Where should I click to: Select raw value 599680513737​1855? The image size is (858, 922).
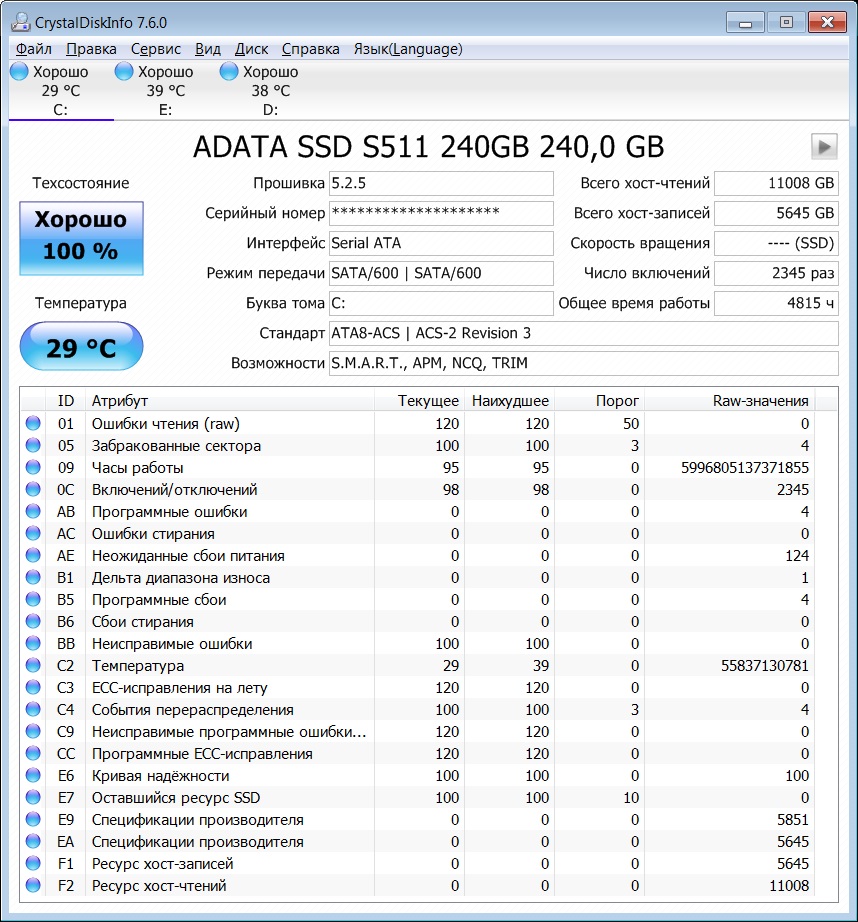coord(745,468)
